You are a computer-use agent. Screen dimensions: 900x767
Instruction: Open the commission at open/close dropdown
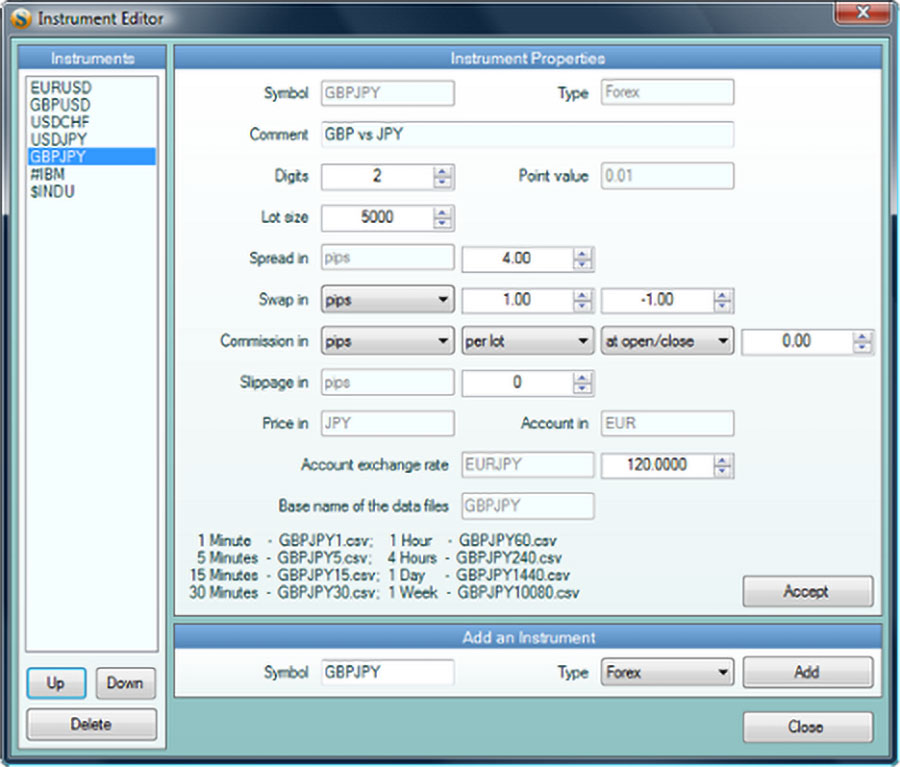point(667,341)
